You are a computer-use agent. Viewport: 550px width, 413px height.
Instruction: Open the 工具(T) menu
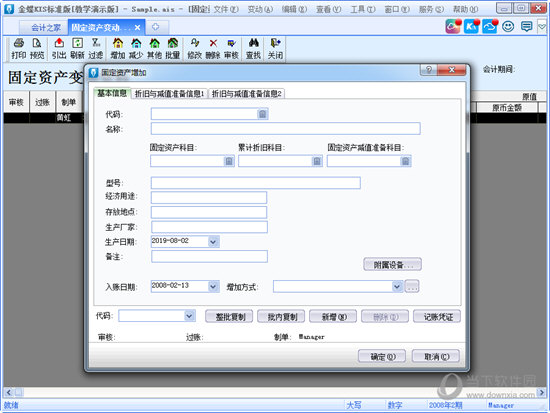(363, 9)
